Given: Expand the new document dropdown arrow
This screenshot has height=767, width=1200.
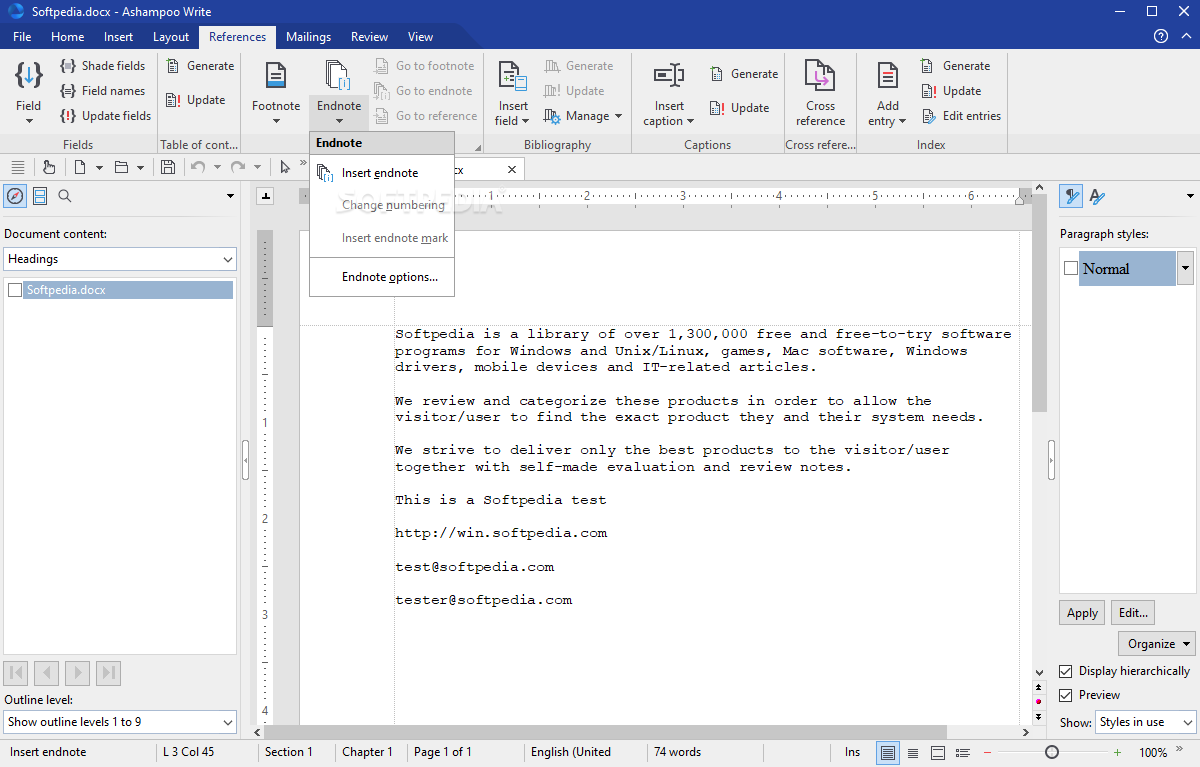Looking at the screenshot, I should tap(99, 167).
